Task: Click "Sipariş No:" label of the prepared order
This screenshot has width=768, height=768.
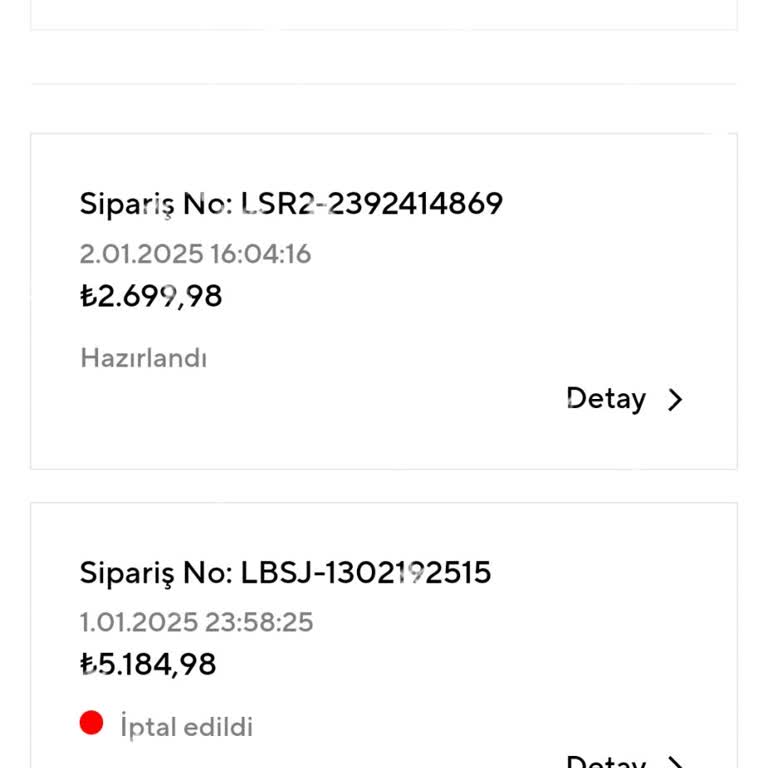Action: tap(156, 204)
